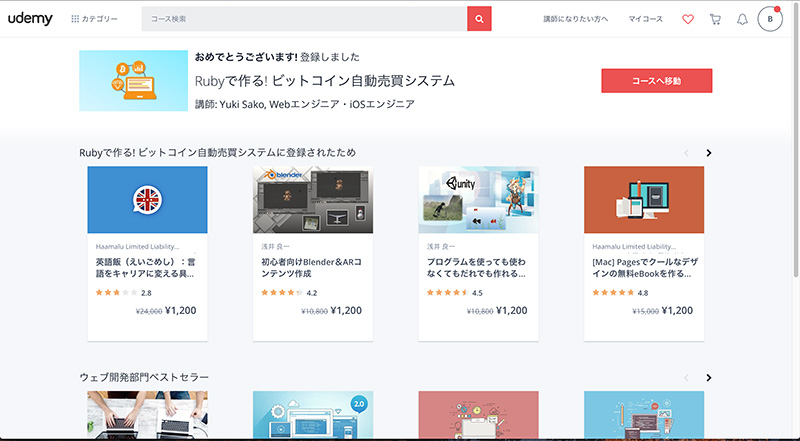
Task: Click the 4.8 star rating
Action: pos(620,292)
